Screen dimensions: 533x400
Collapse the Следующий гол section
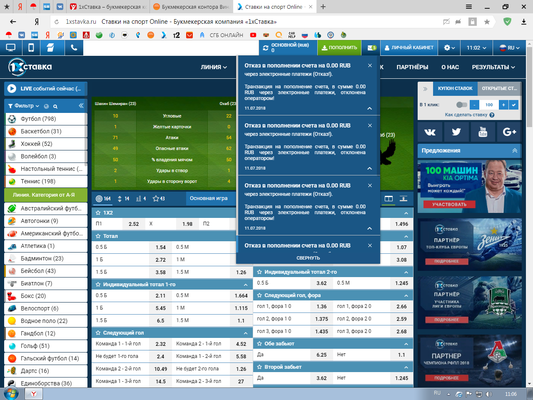245,333
